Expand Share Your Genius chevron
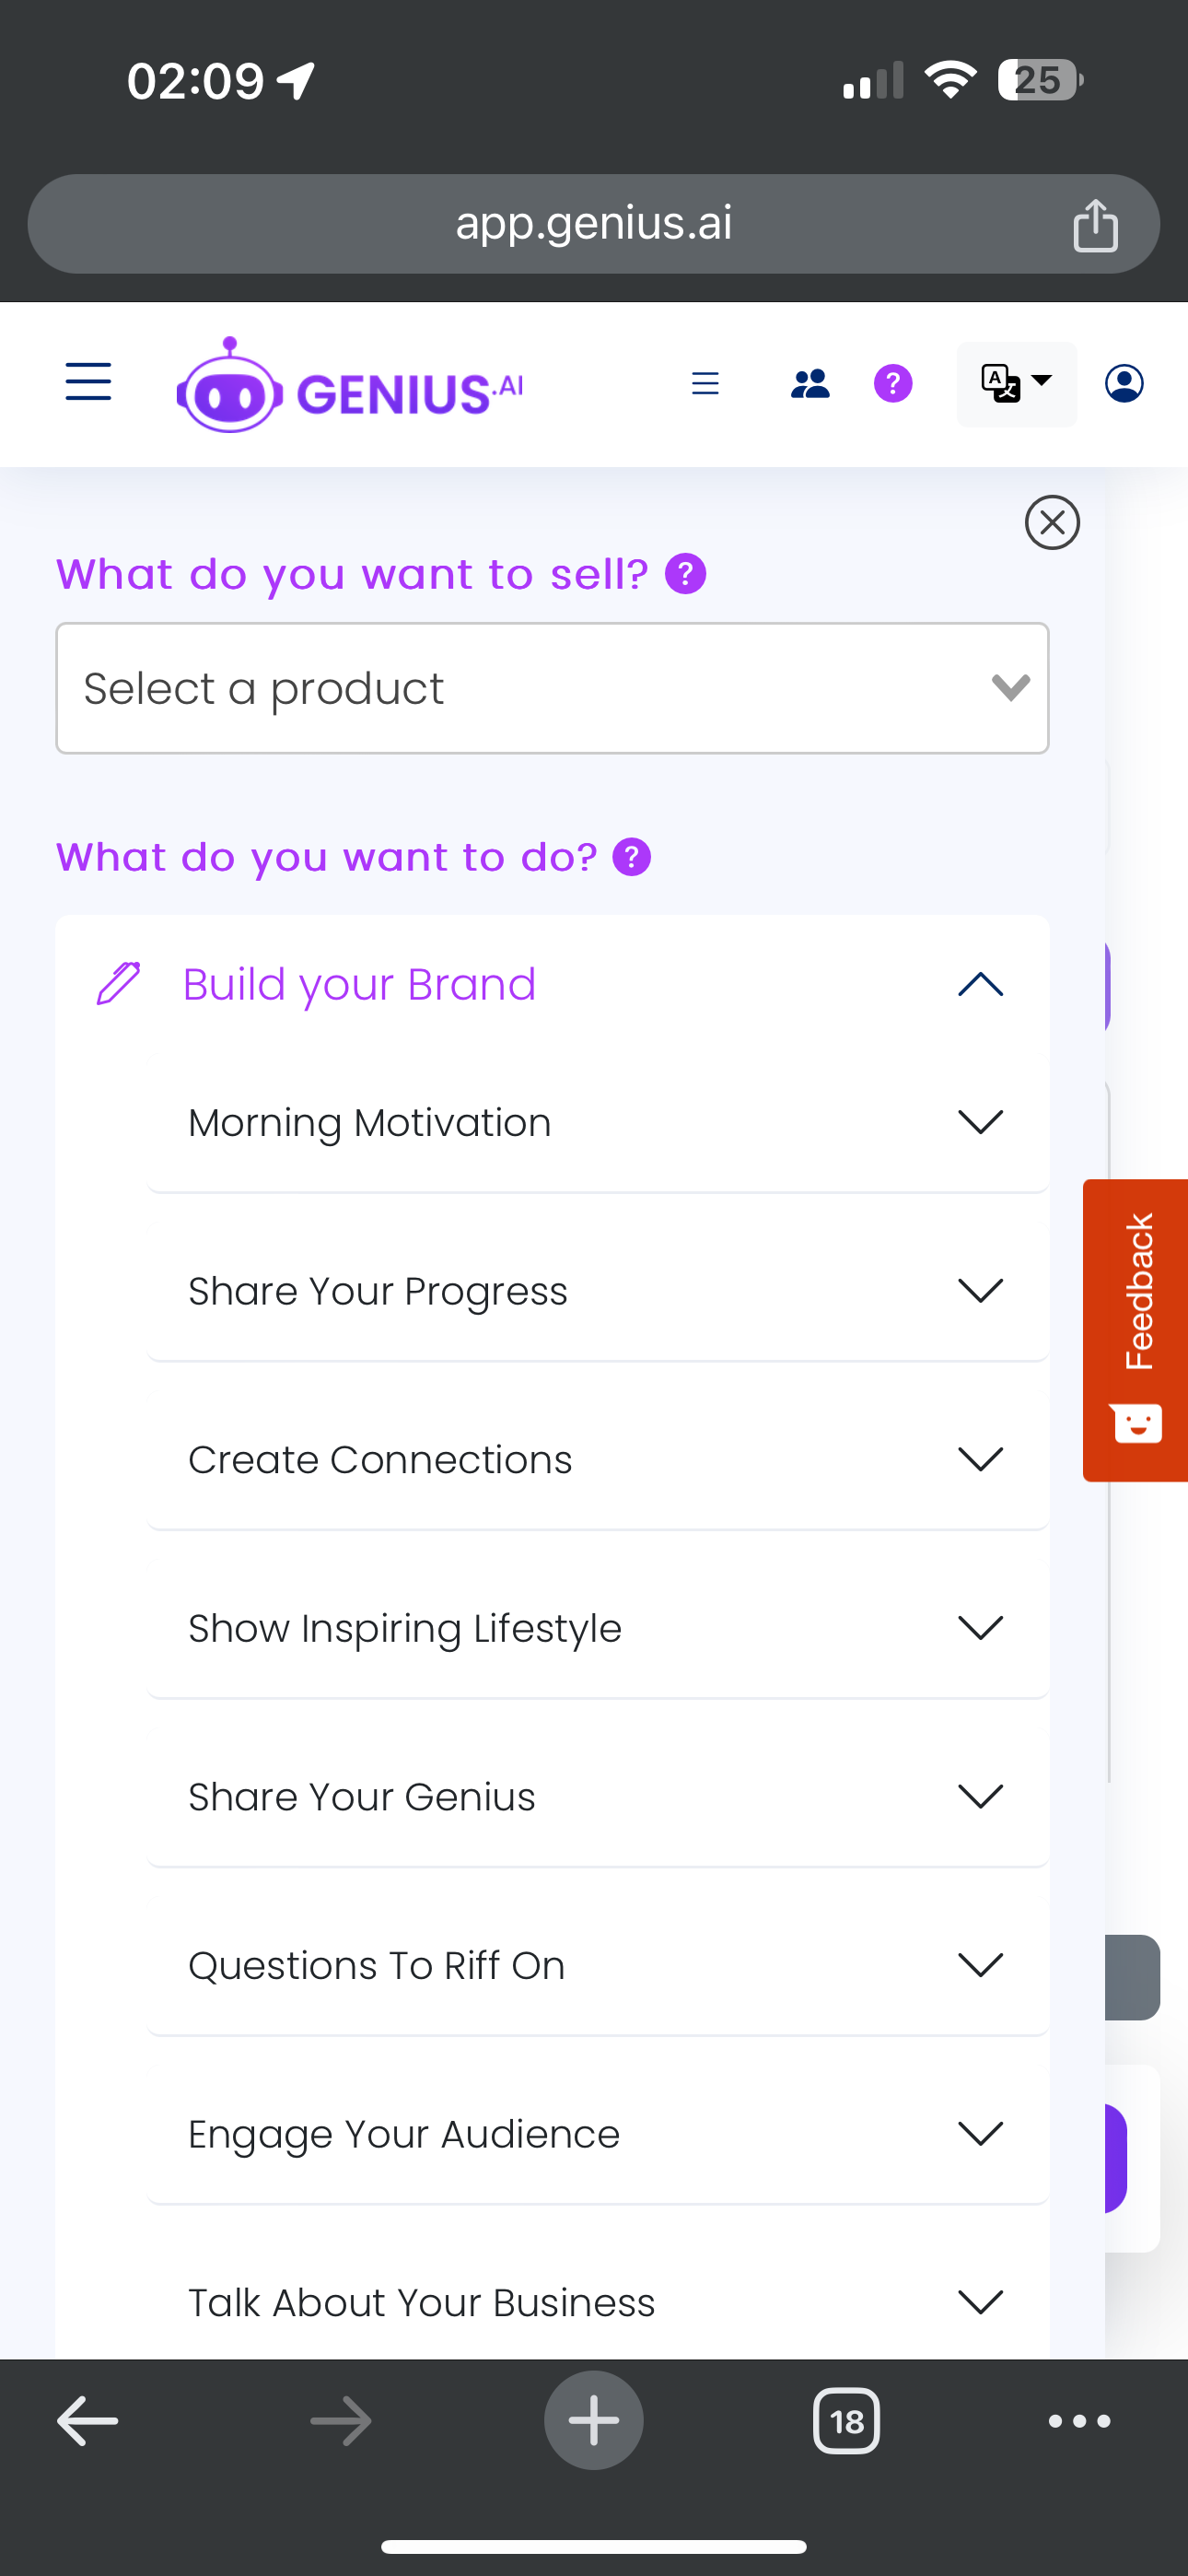Viewport: 1188px width, 2576px height. pyautogui.click(x=980, y=1796)
